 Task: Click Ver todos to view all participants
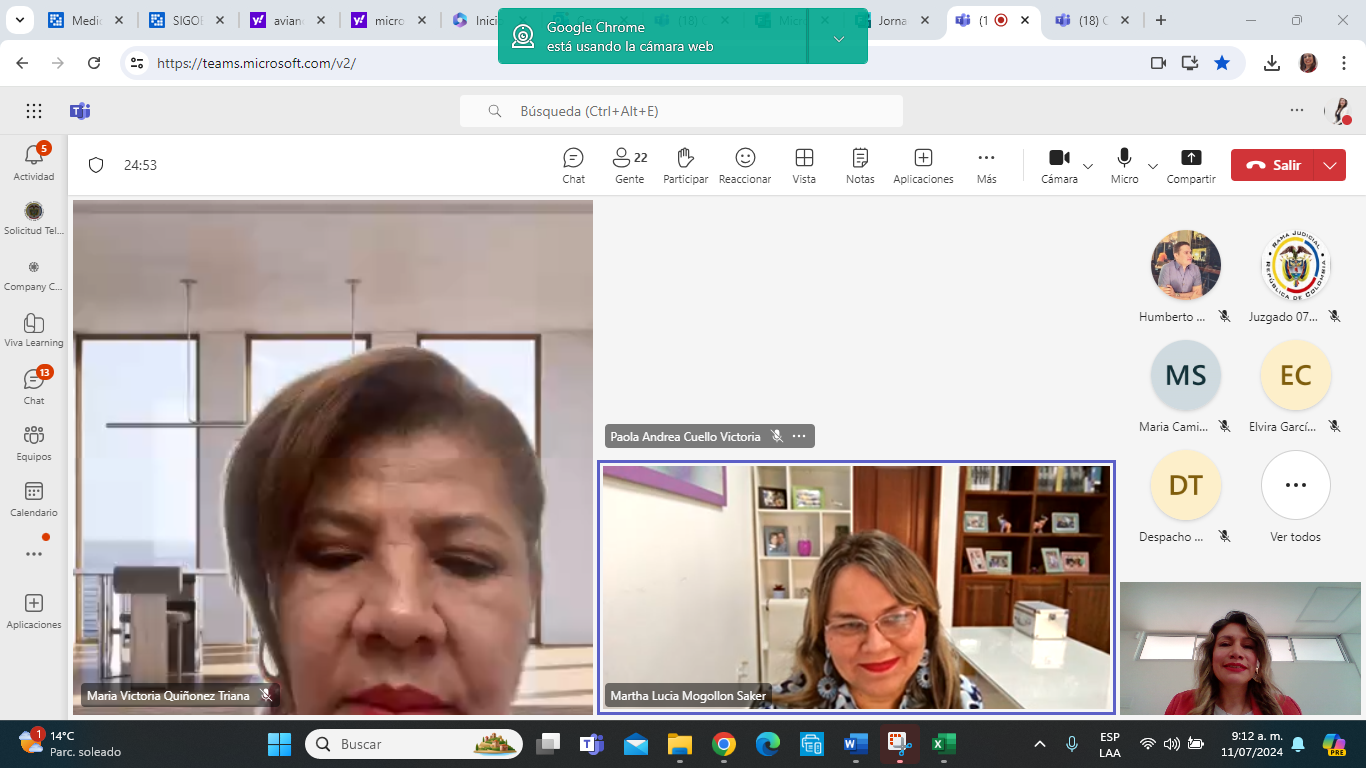tap(1295, 496)
